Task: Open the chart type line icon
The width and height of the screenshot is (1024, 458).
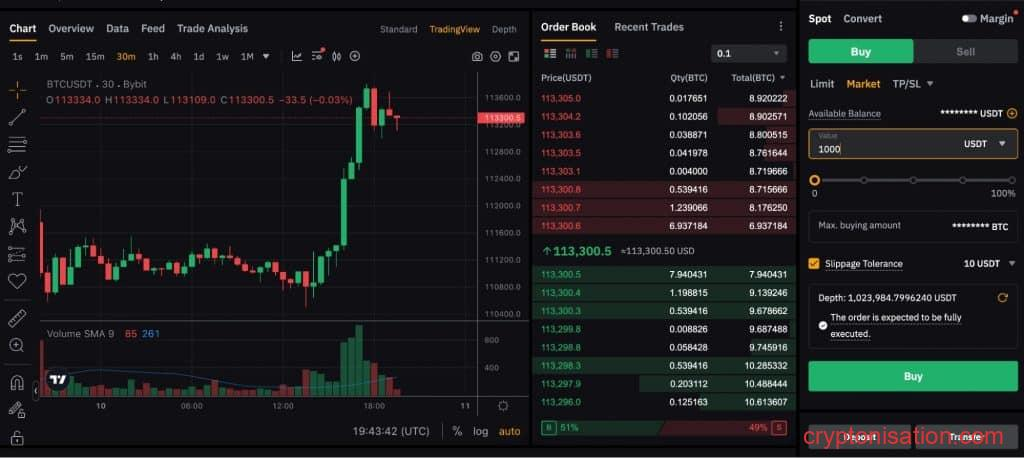Action: coord(297,56)
